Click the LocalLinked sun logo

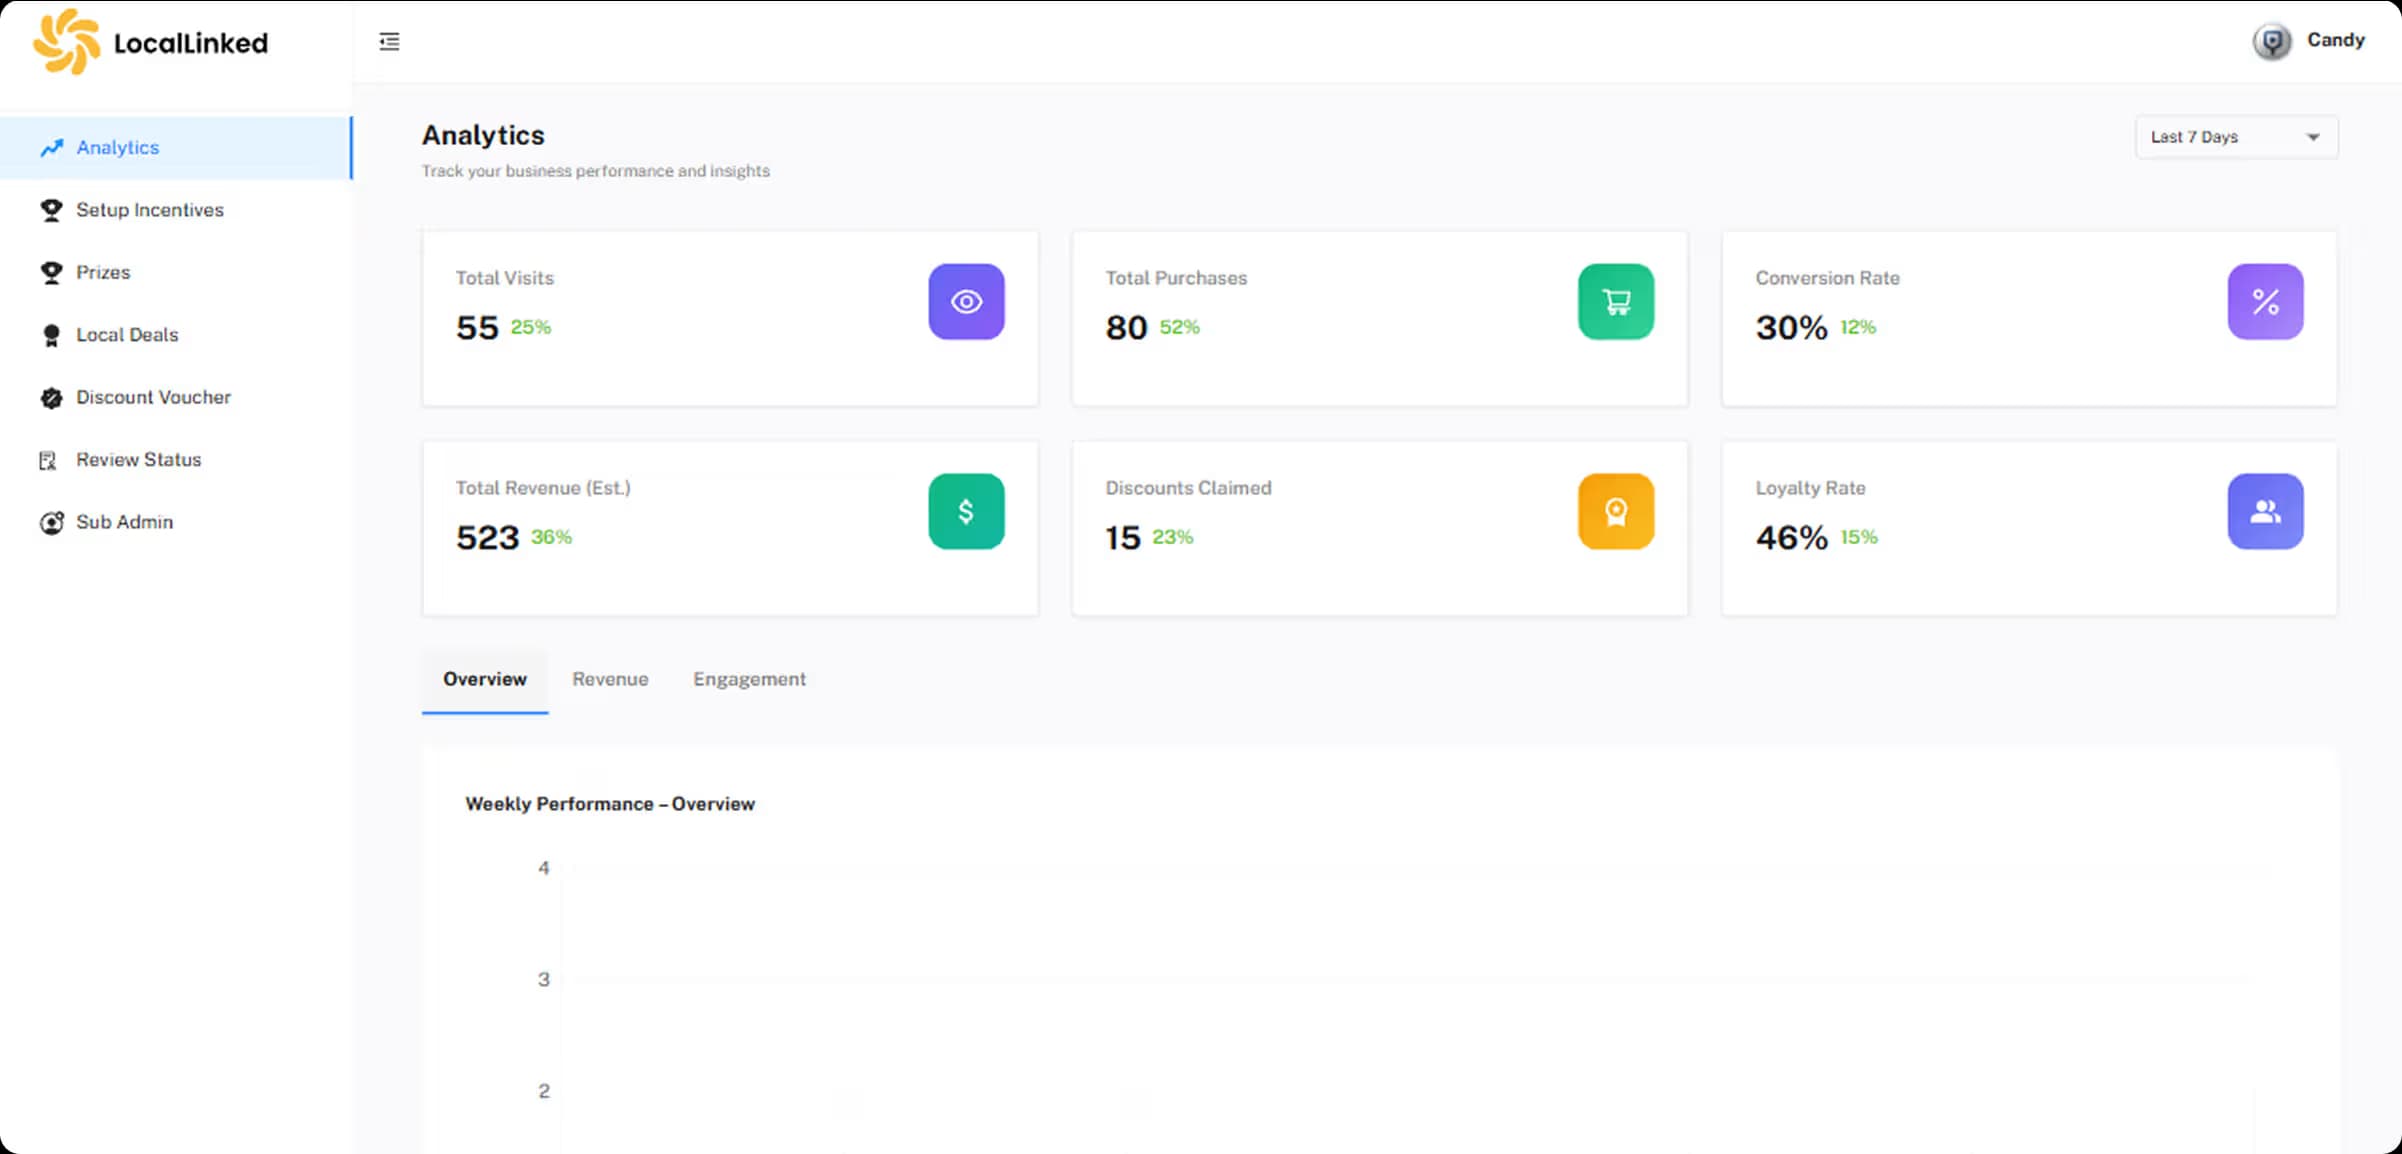point(67,42)
